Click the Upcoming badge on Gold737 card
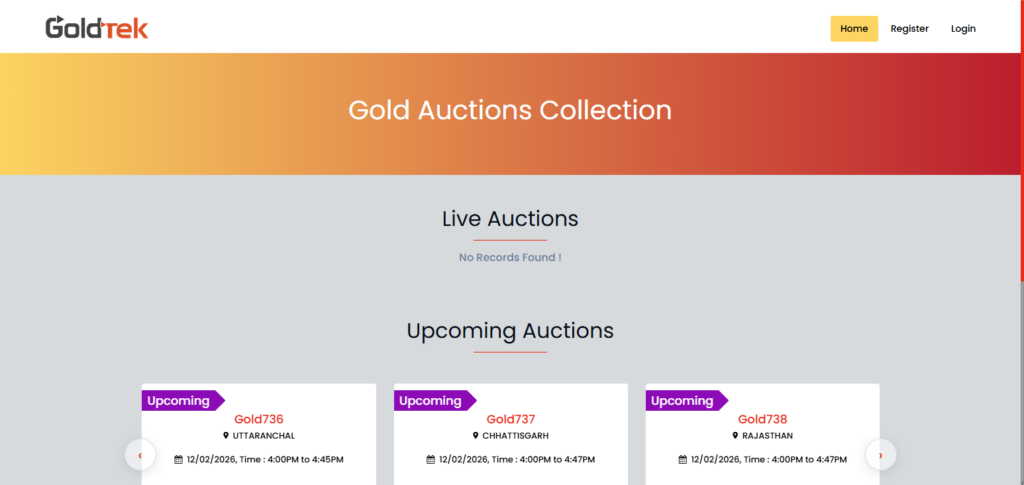Viewport: 1024px width, 485px height. tap(432, 401)
